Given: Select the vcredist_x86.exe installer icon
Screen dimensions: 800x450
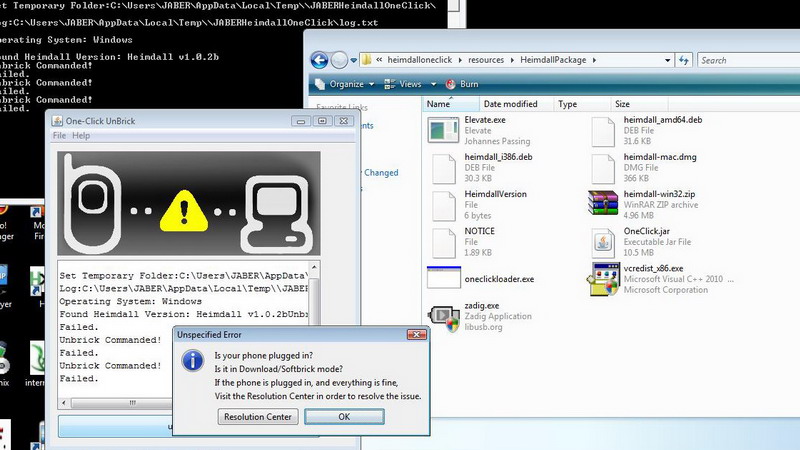Looking at the screenshot, I should coord(603,279).
